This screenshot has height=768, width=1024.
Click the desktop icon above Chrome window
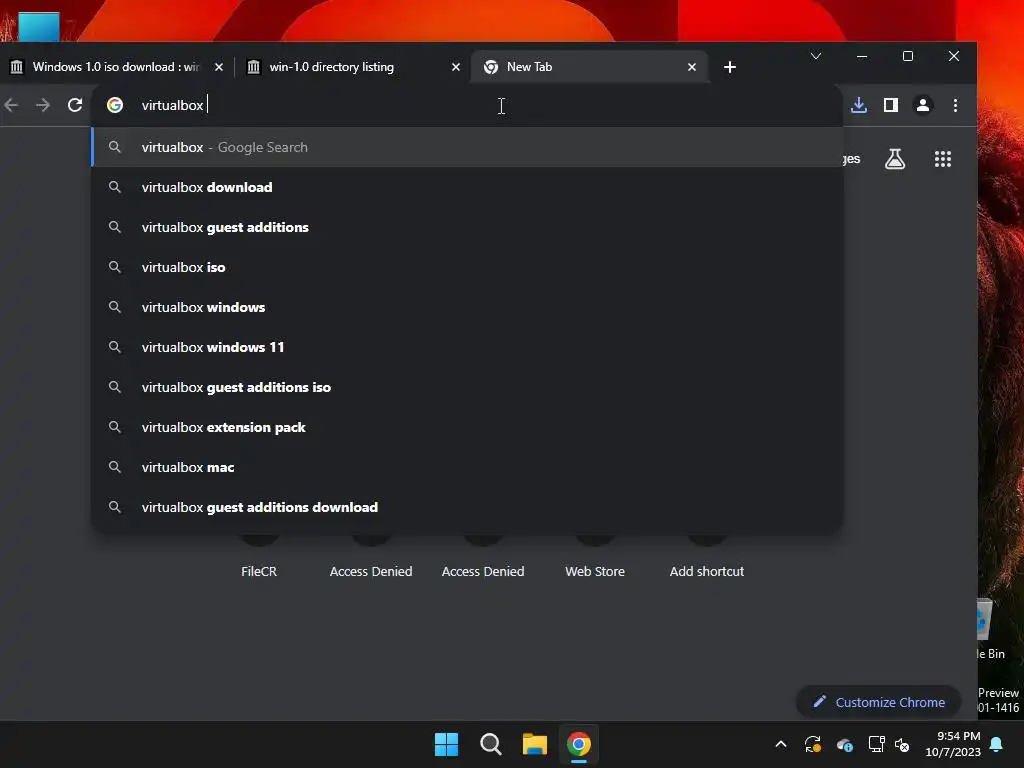(39, 26)
